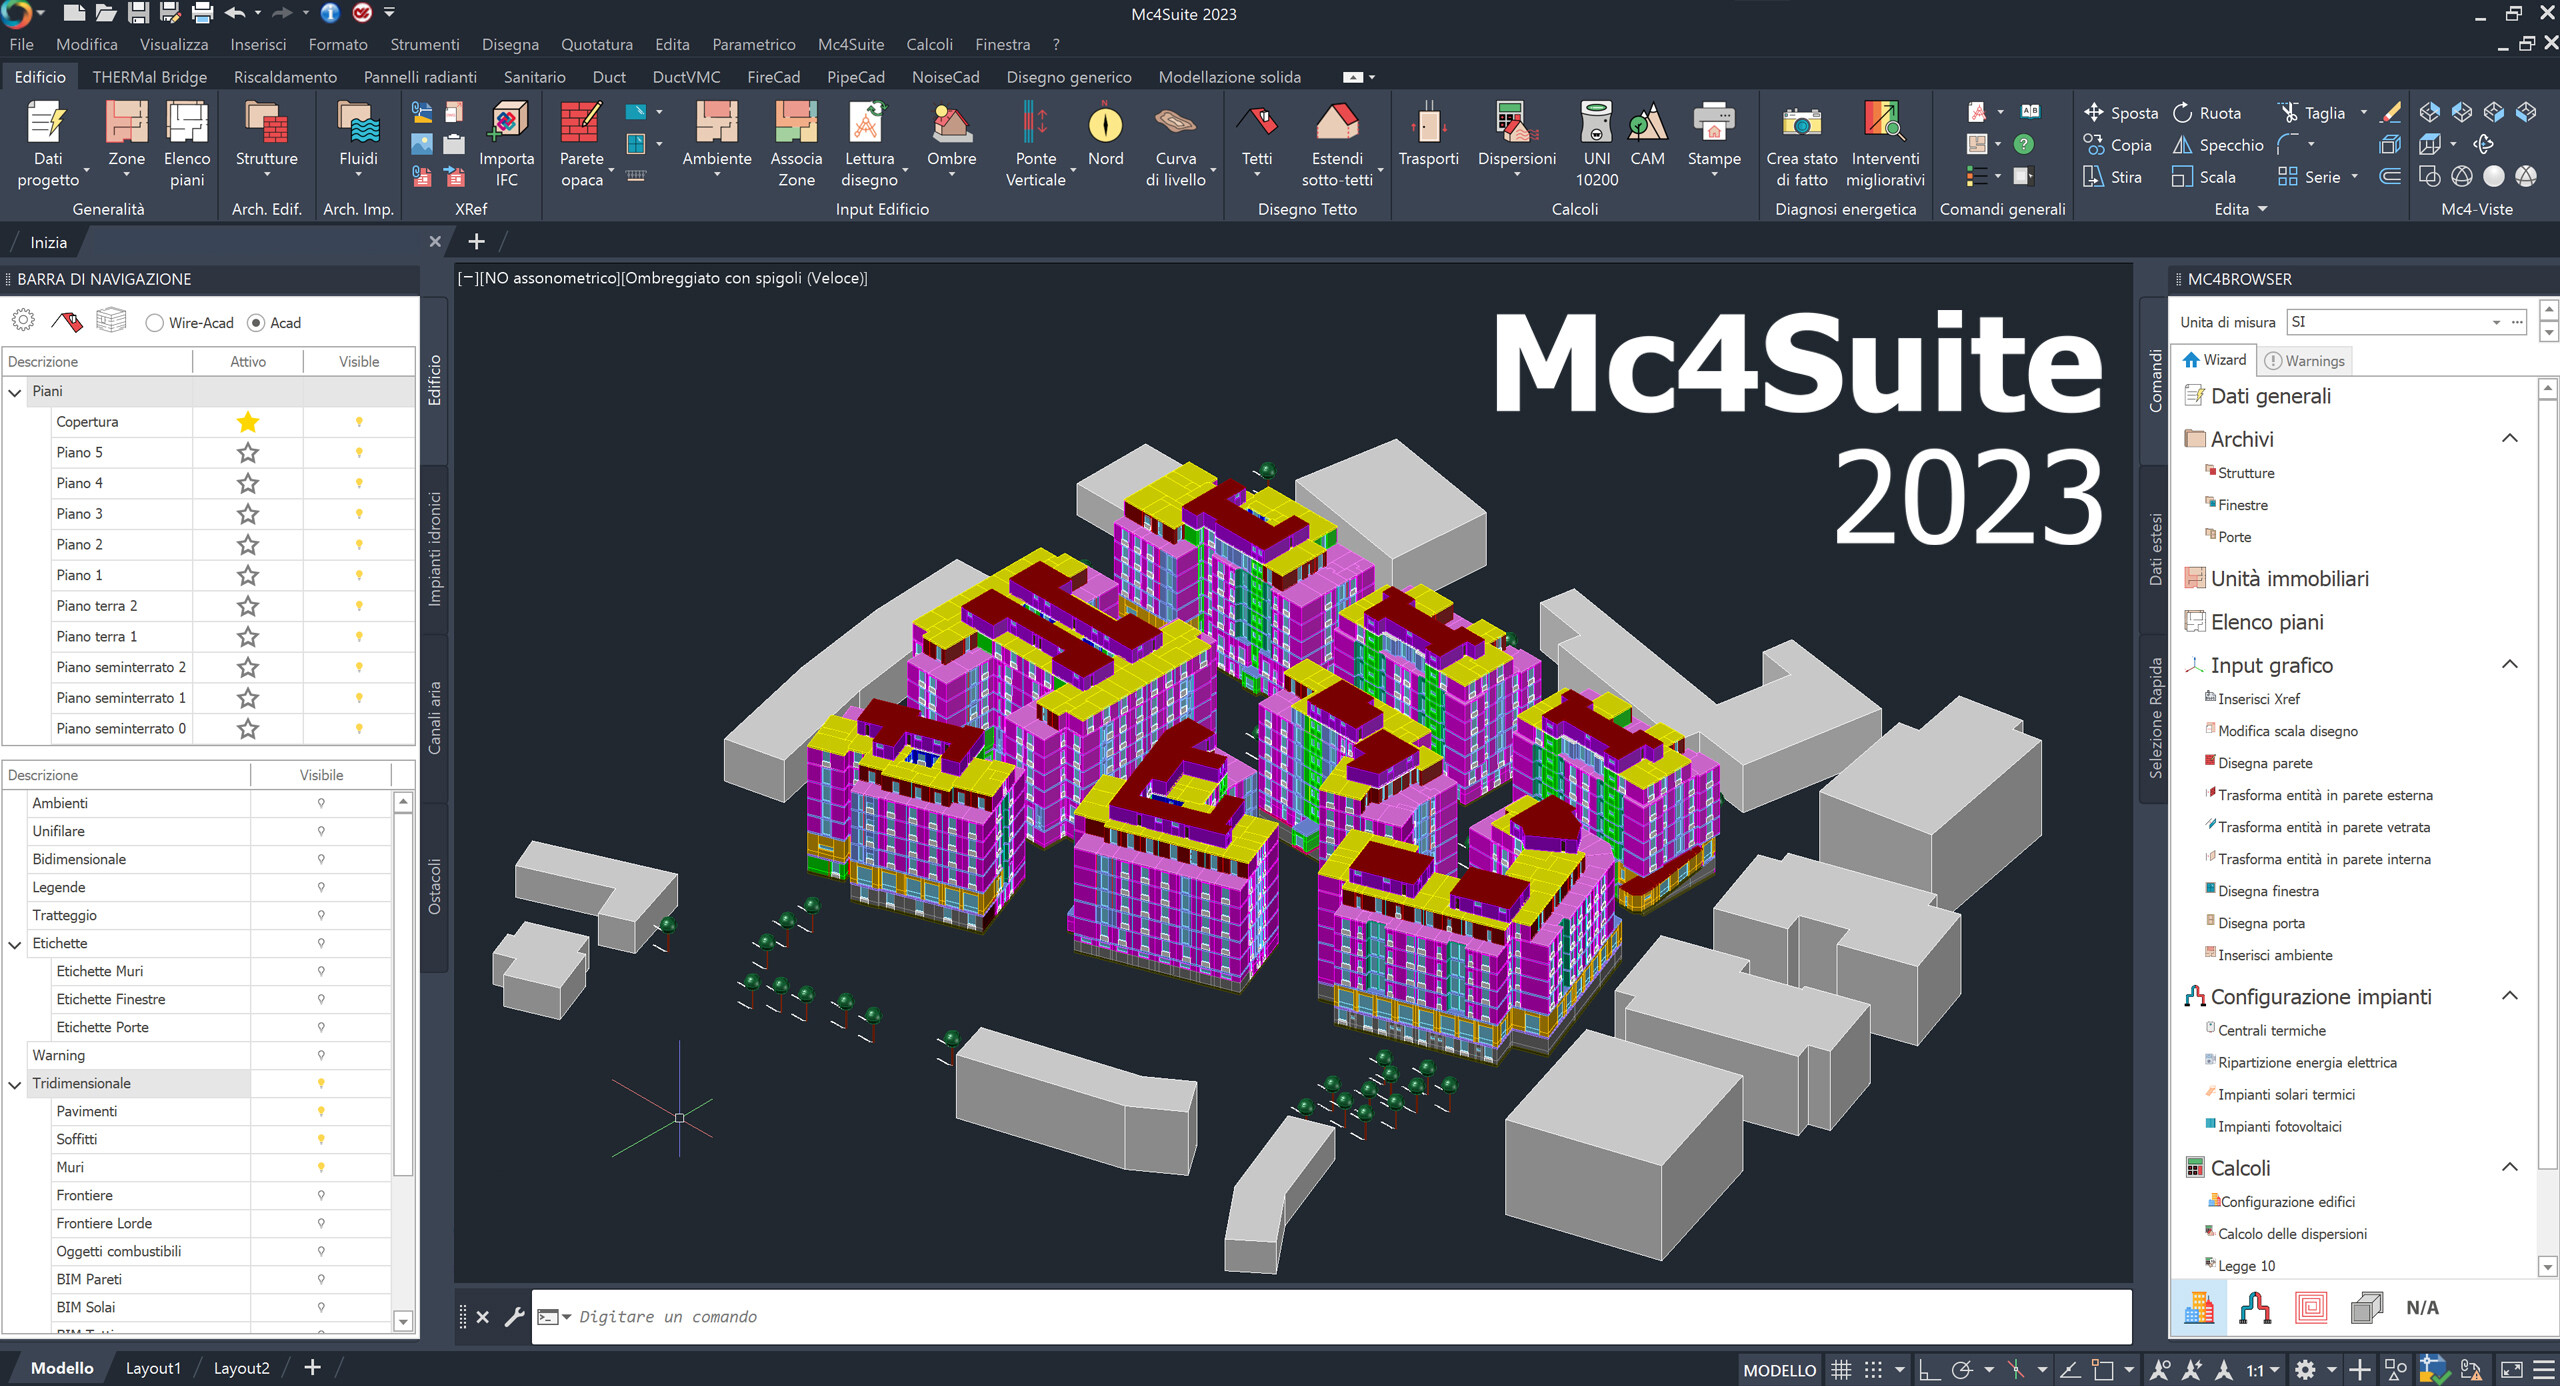Collapse the Etichette tree node
This screenshot has width=2560, height=1386.
(x=15, y=944)
